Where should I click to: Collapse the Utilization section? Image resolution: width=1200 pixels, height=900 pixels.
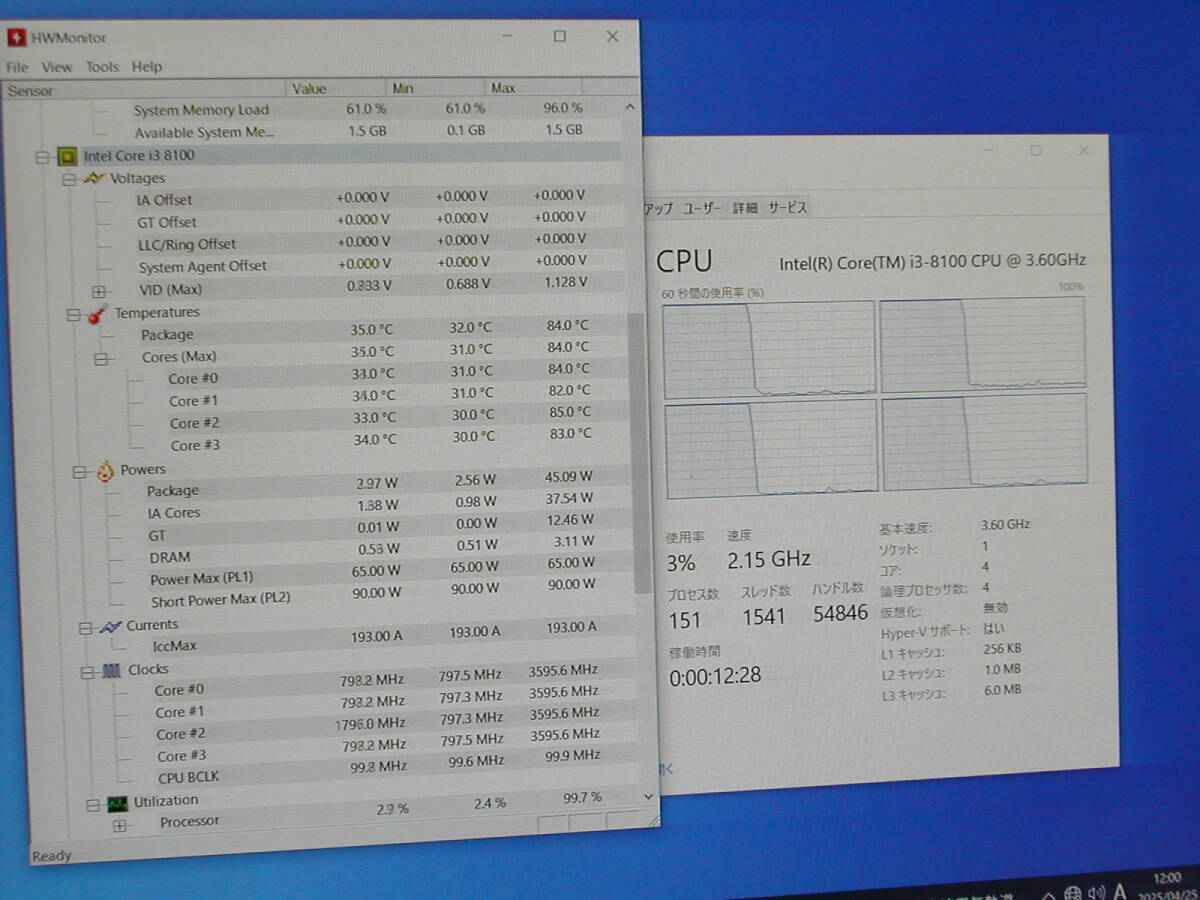point(93,803)
